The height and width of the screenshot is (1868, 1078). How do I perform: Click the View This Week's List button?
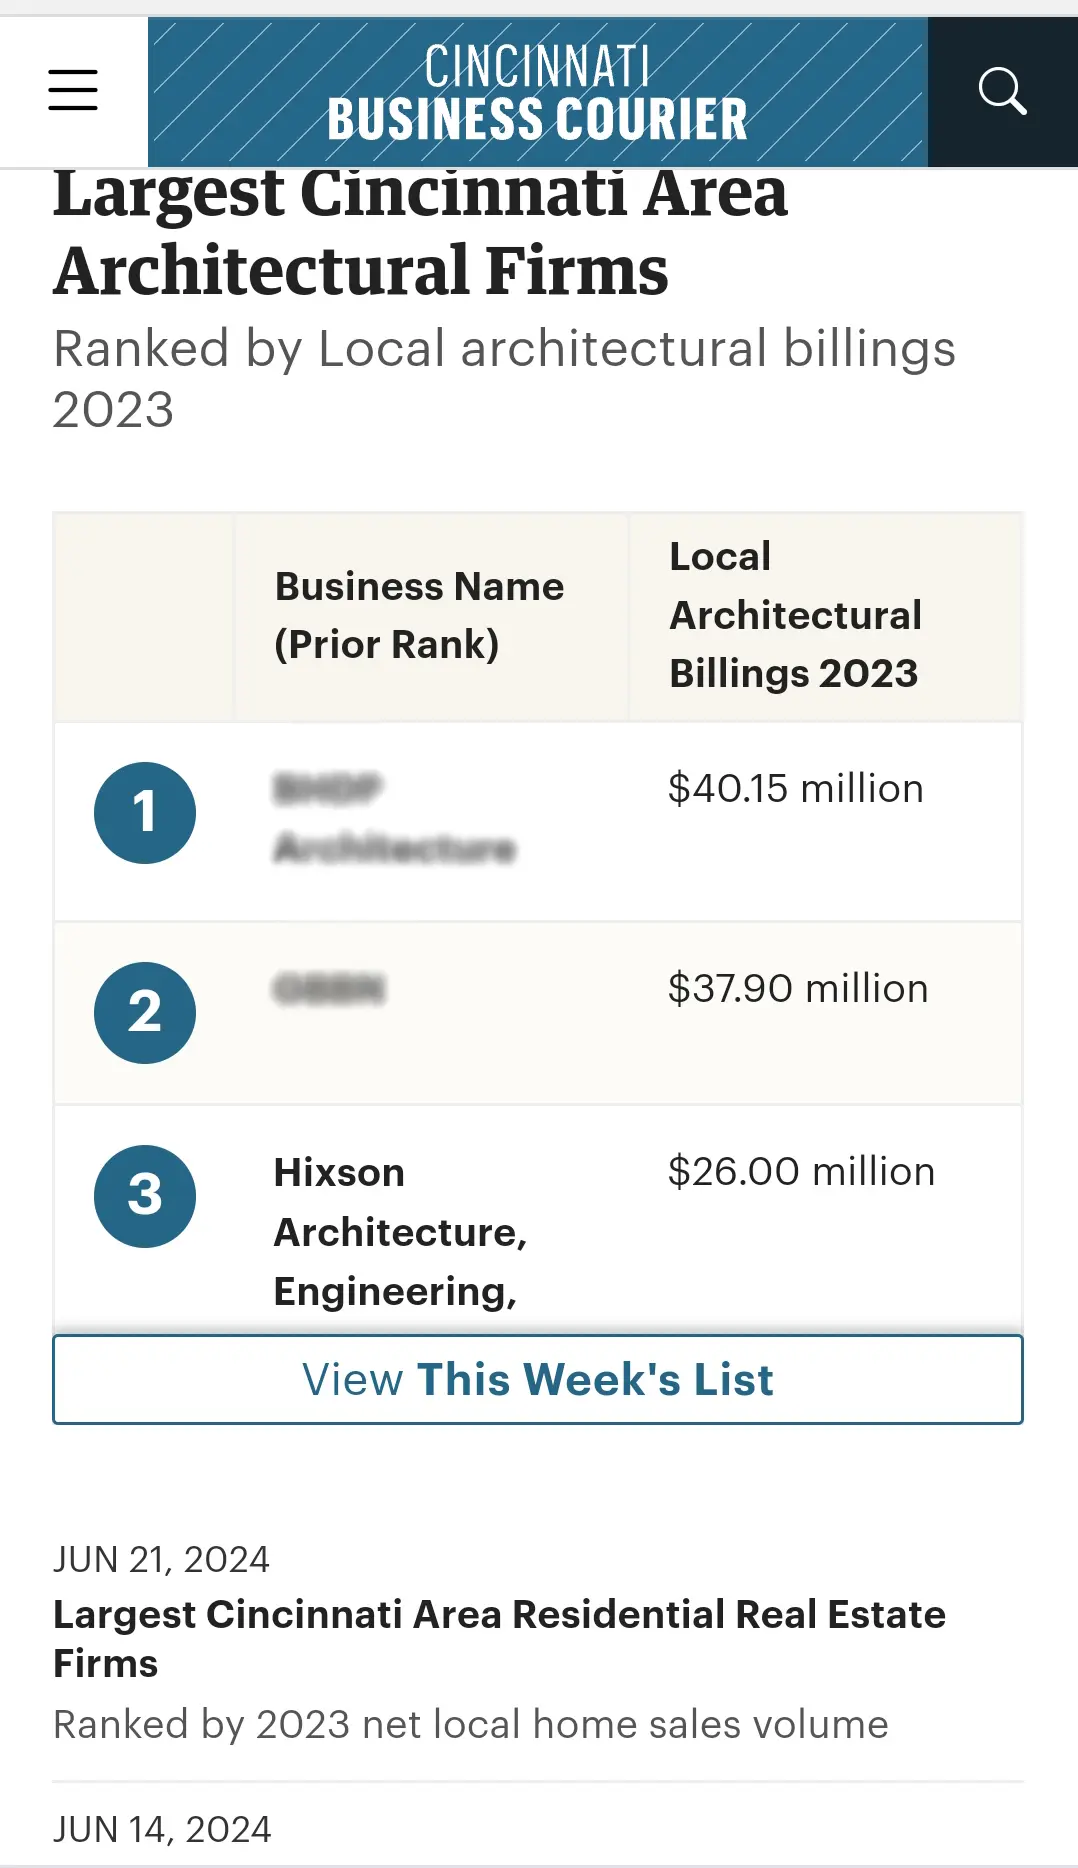click(x=538, y=1379)
